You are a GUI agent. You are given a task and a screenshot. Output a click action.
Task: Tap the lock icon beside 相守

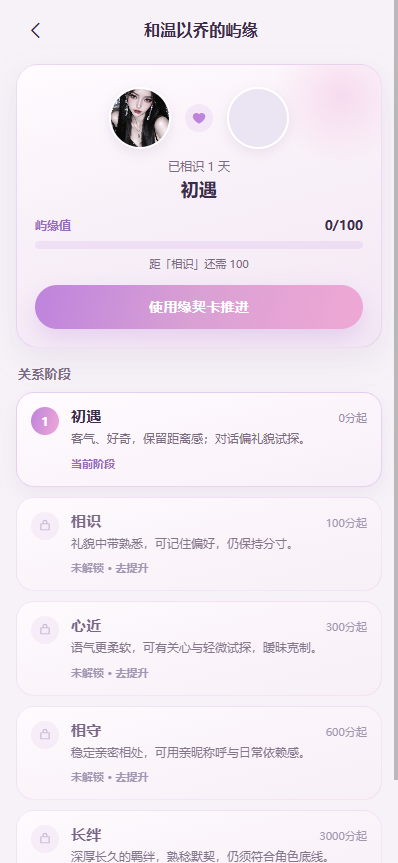tap(45, 735)
